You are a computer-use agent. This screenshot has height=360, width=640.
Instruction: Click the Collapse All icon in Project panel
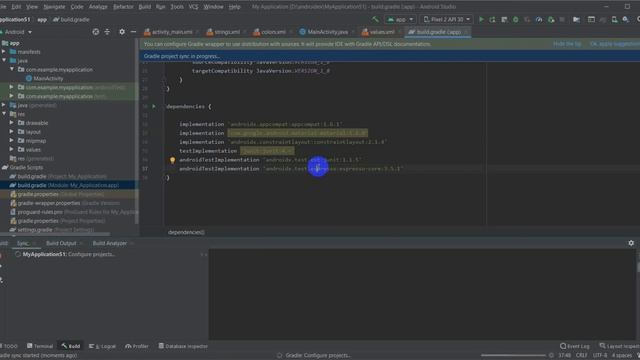[107, 31]
